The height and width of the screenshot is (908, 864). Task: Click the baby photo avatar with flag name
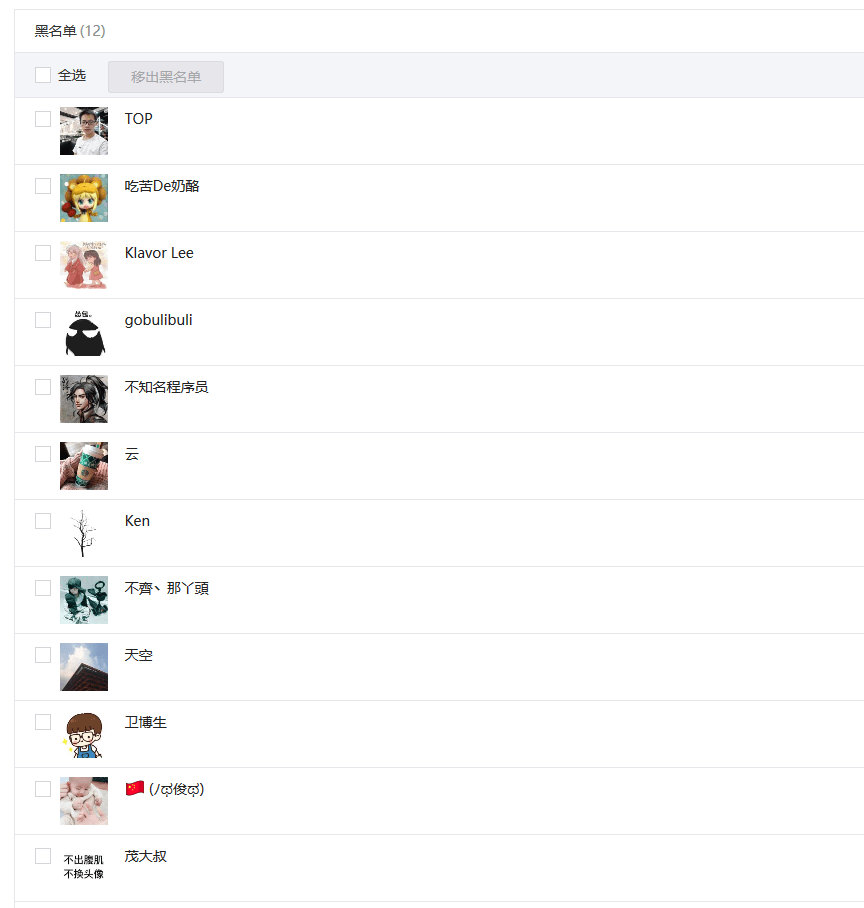(x=84, y=801)
